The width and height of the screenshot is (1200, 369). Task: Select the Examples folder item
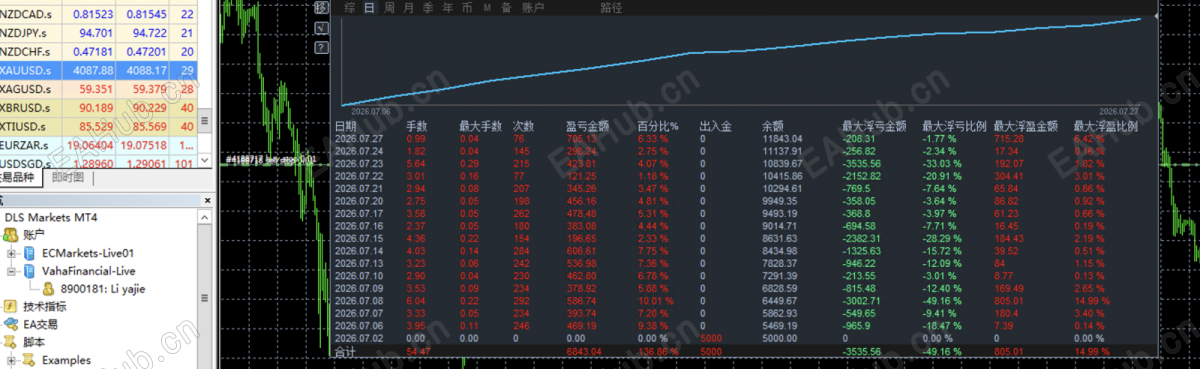coord(66,360)
